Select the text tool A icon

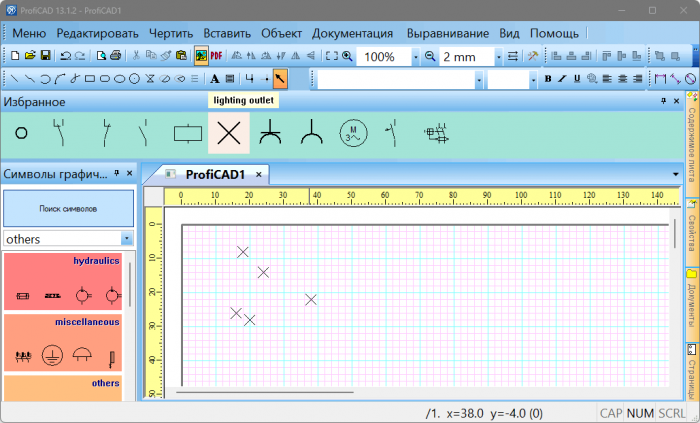coord(214,78)
